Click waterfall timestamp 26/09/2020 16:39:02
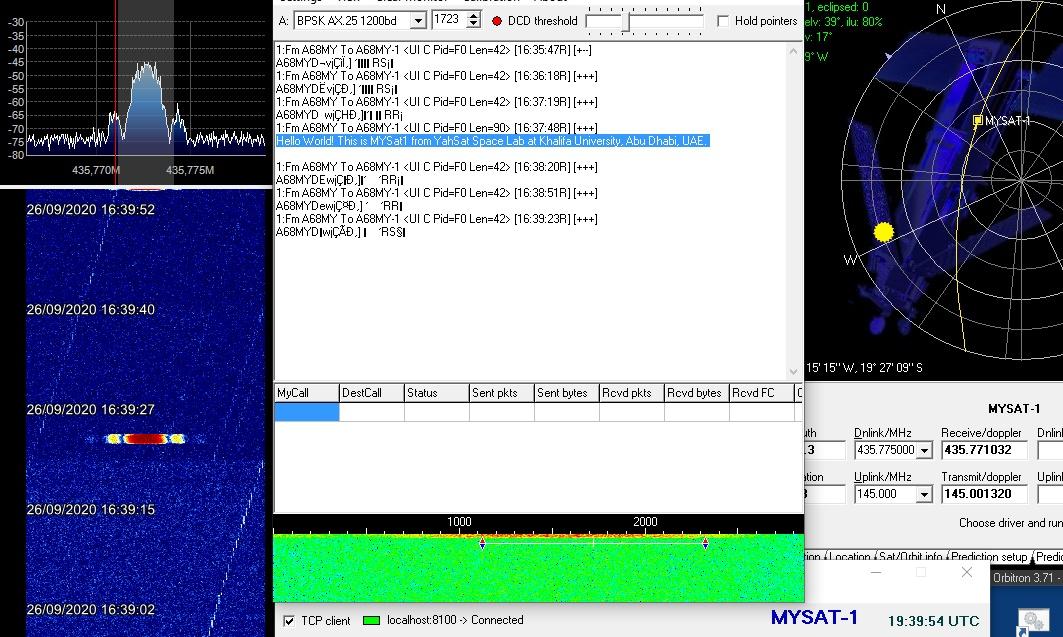 coord(91,610)
